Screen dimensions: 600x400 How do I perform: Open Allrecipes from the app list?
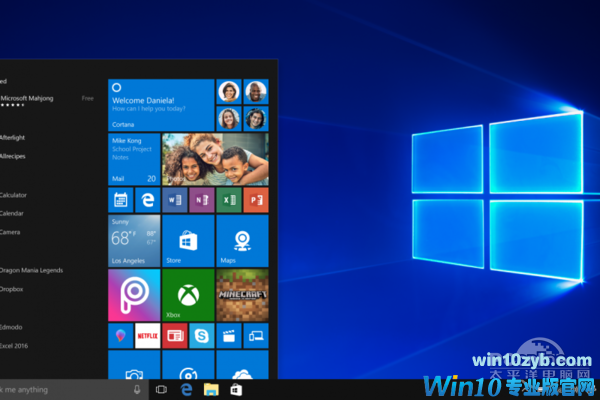[x=13, y=156]
